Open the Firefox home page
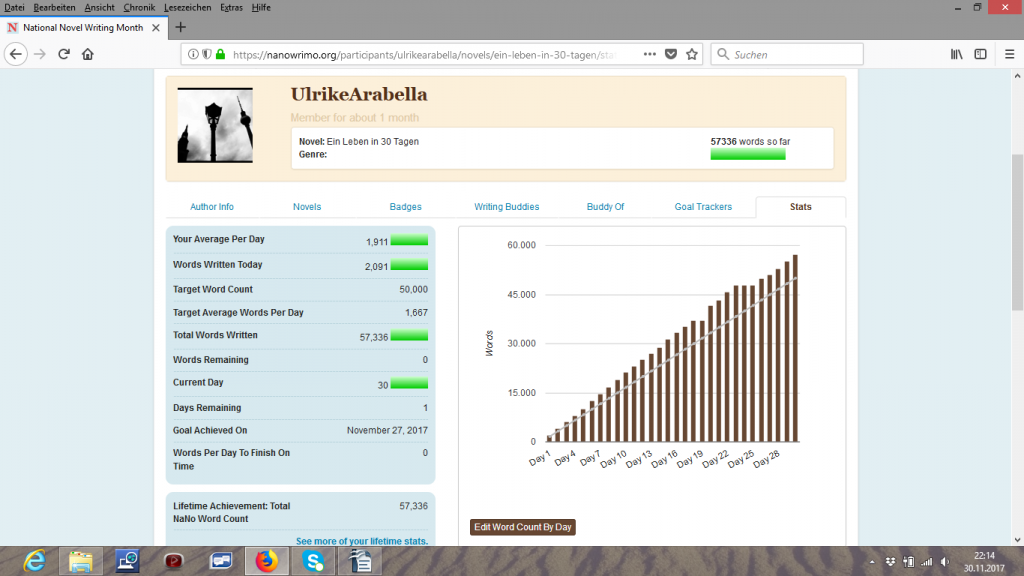Image resolution: width=1024 pixels, height=576 pixels. coord(88,54)
